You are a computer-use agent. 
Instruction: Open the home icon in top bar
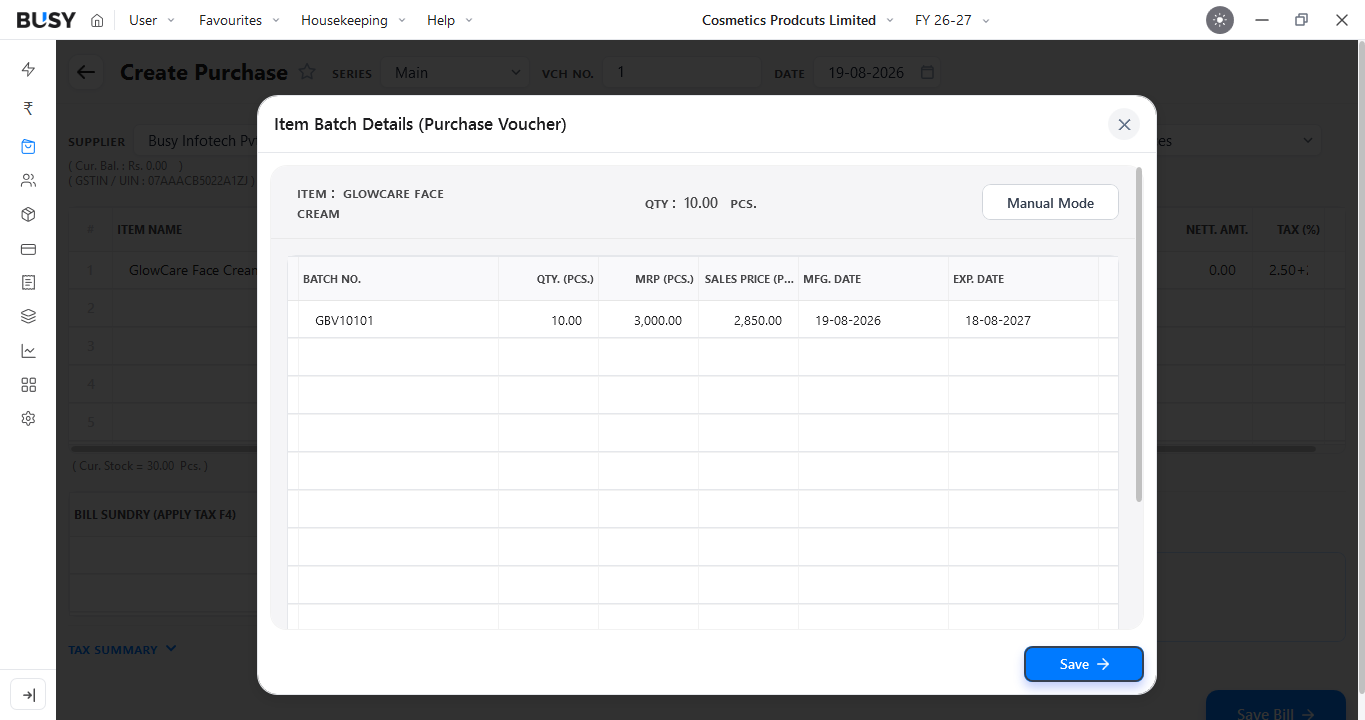click(97, 20)
